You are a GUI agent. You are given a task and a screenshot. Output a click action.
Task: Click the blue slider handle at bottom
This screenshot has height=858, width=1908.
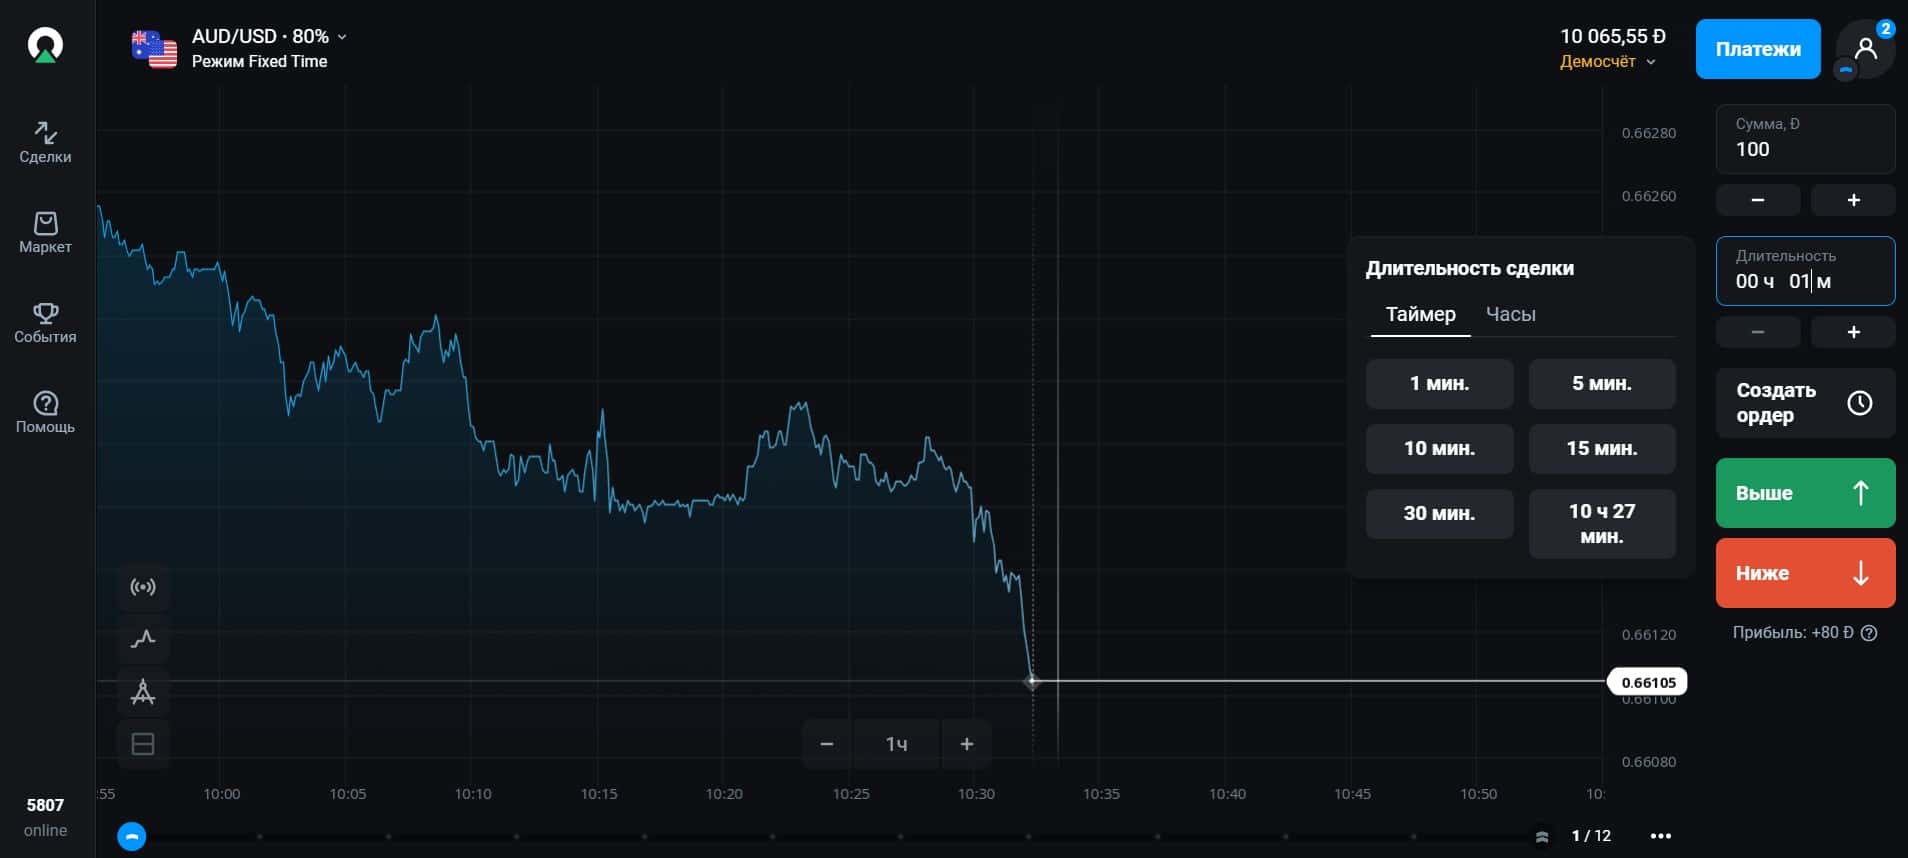(132, 836)
